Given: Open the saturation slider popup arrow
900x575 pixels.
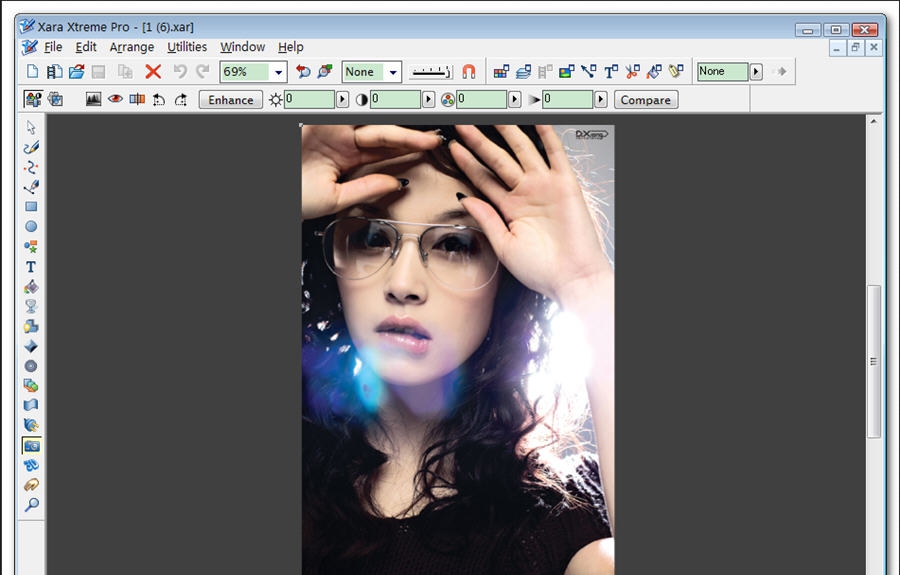Looking at the screenshot, I should coord(514,99).
